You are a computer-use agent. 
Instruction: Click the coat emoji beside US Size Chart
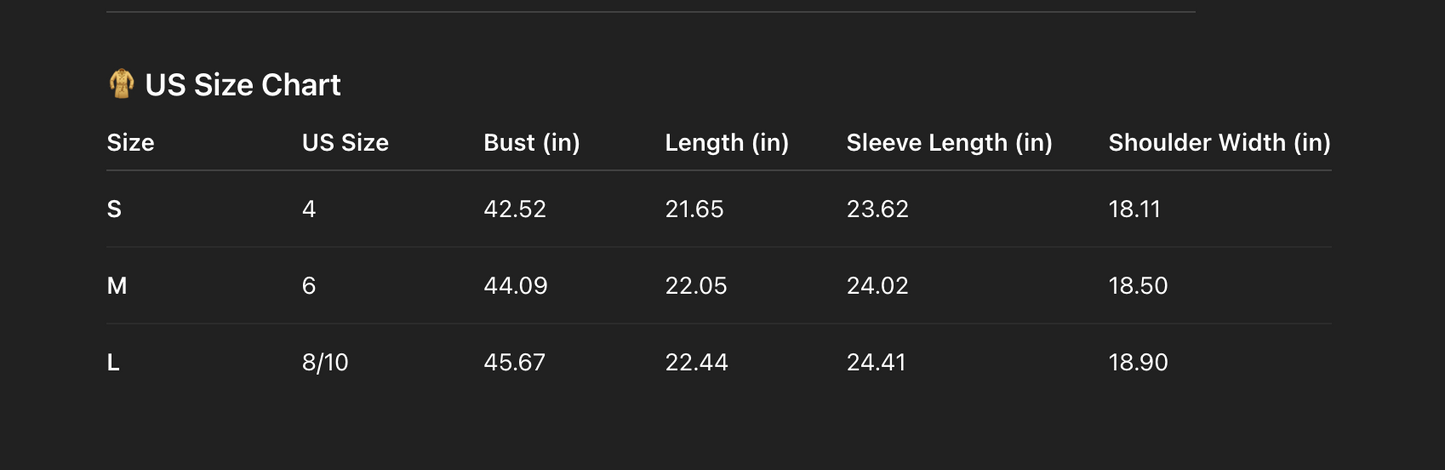pyautogui.click(x=121, y=84)
